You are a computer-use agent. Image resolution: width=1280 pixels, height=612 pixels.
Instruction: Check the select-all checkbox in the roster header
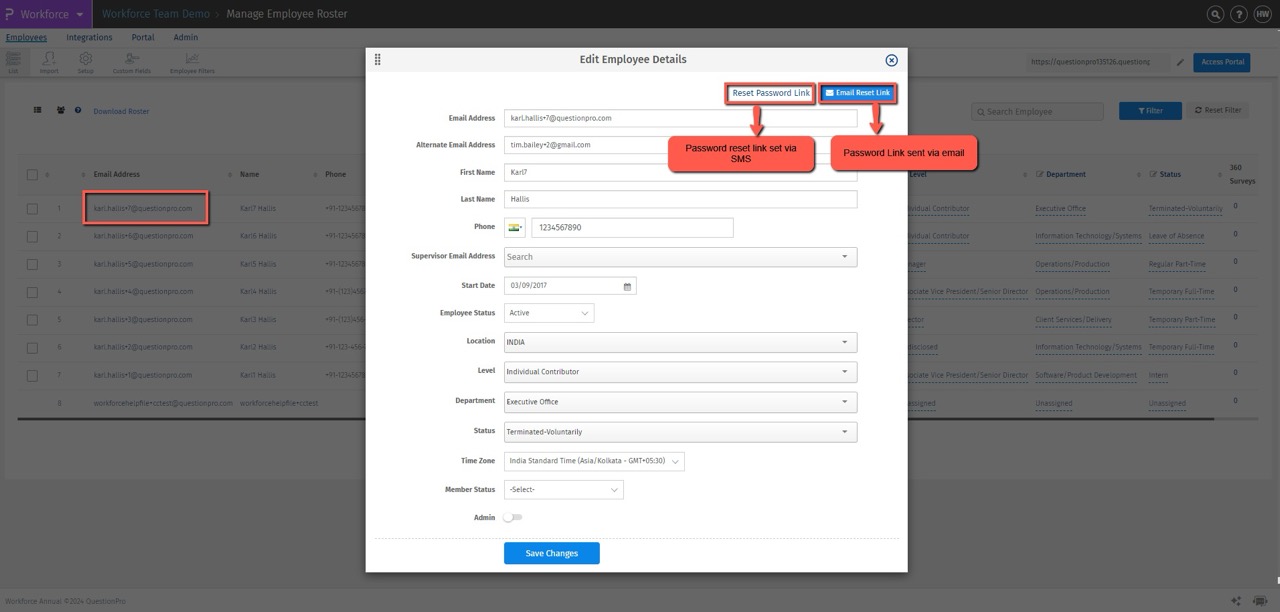pos(32,173)
